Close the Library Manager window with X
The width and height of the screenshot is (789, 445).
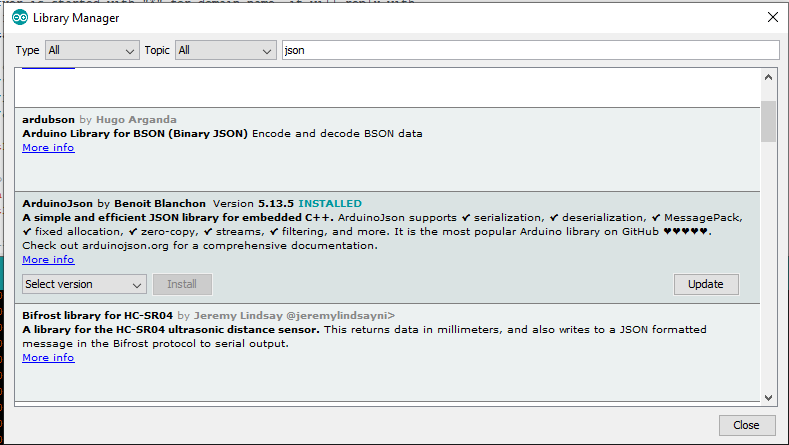coord(773,17)
